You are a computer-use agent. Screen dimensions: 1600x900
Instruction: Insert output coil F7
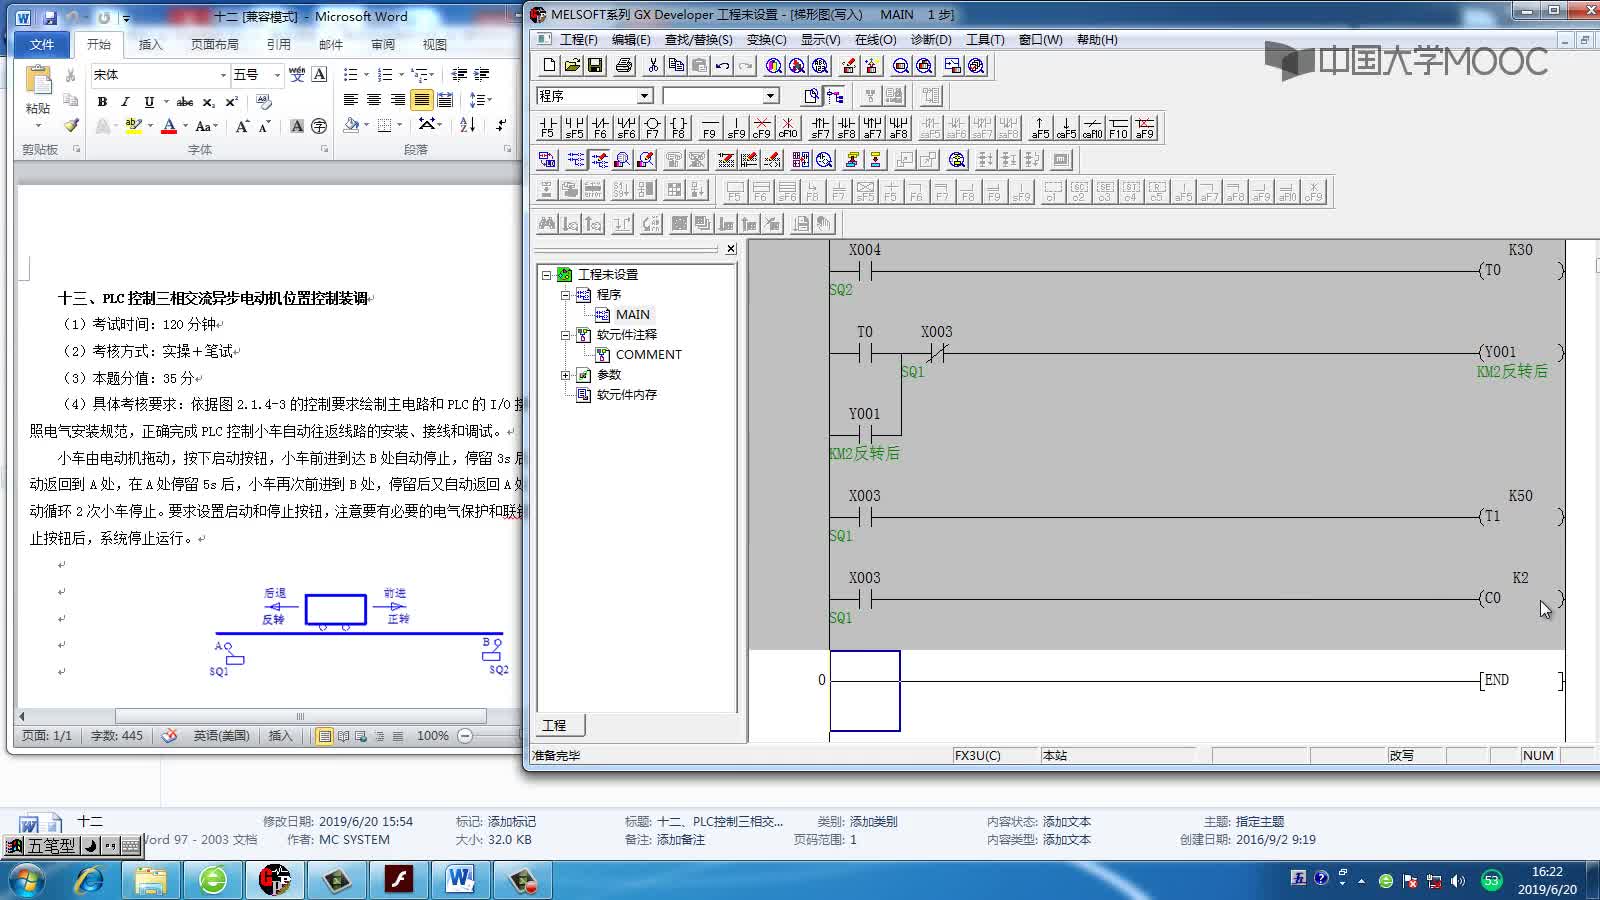pyautogui.click(x=652, y=128)
